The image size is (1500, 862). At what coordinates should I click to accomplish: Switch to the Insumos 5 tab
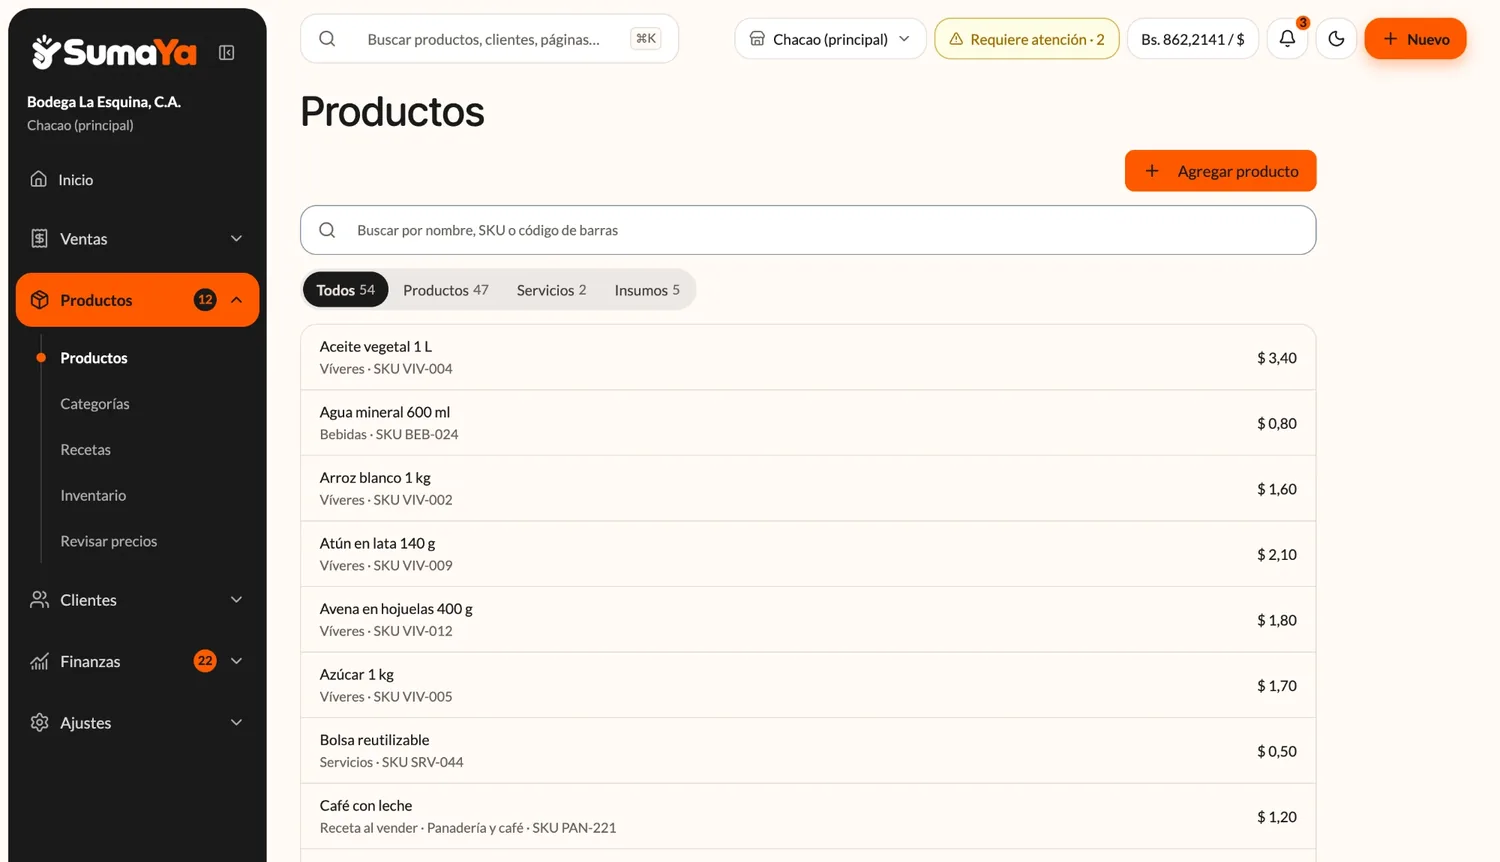(x=647, y=290)
